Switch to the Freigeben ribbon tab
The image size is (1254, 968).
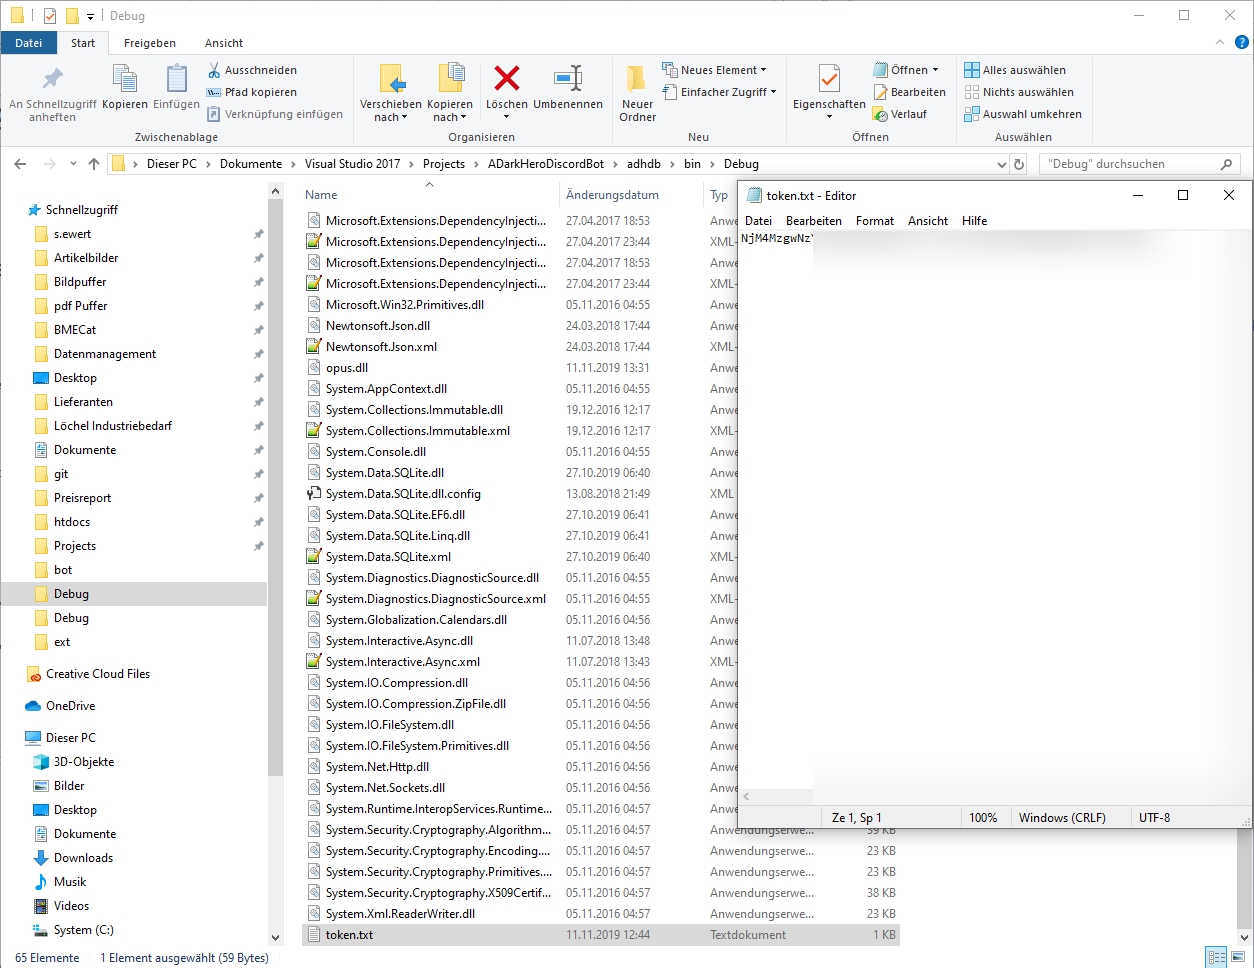point(150,43)
